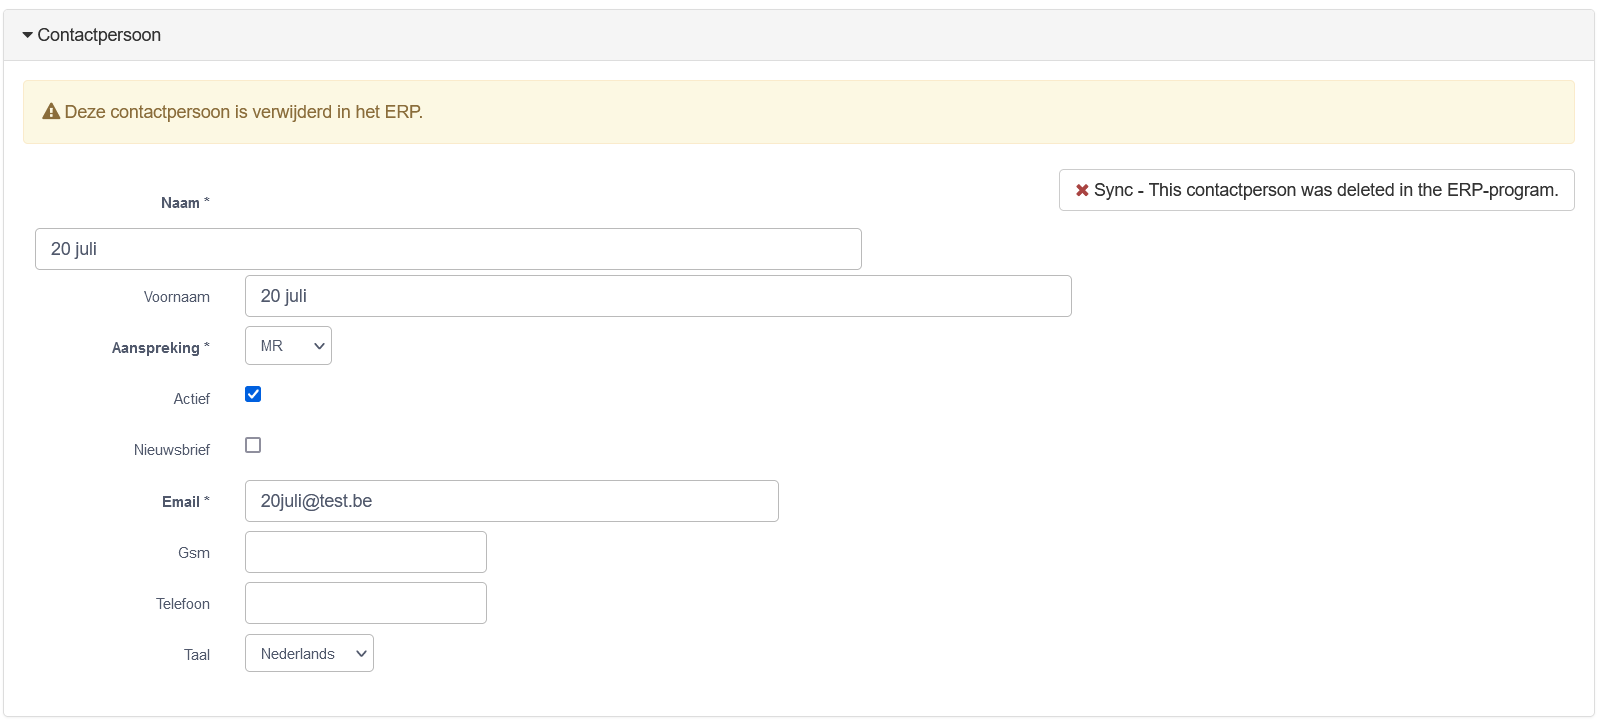Click the red X sync error icon
This screenshot has width=1597, height=727.
point(1082,190)
